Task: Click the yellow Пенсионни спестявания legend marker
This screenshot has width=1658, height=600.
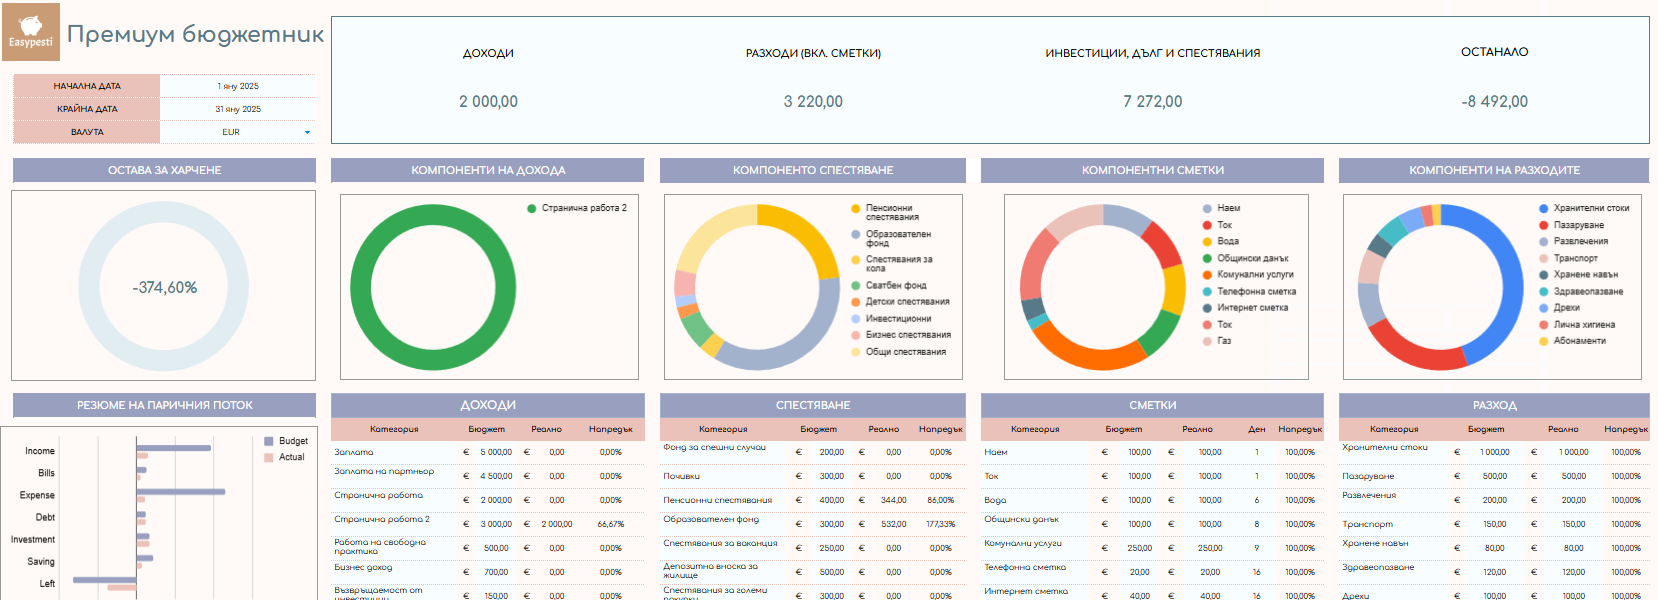Action: pyautogui.click(x=856, y=209)
